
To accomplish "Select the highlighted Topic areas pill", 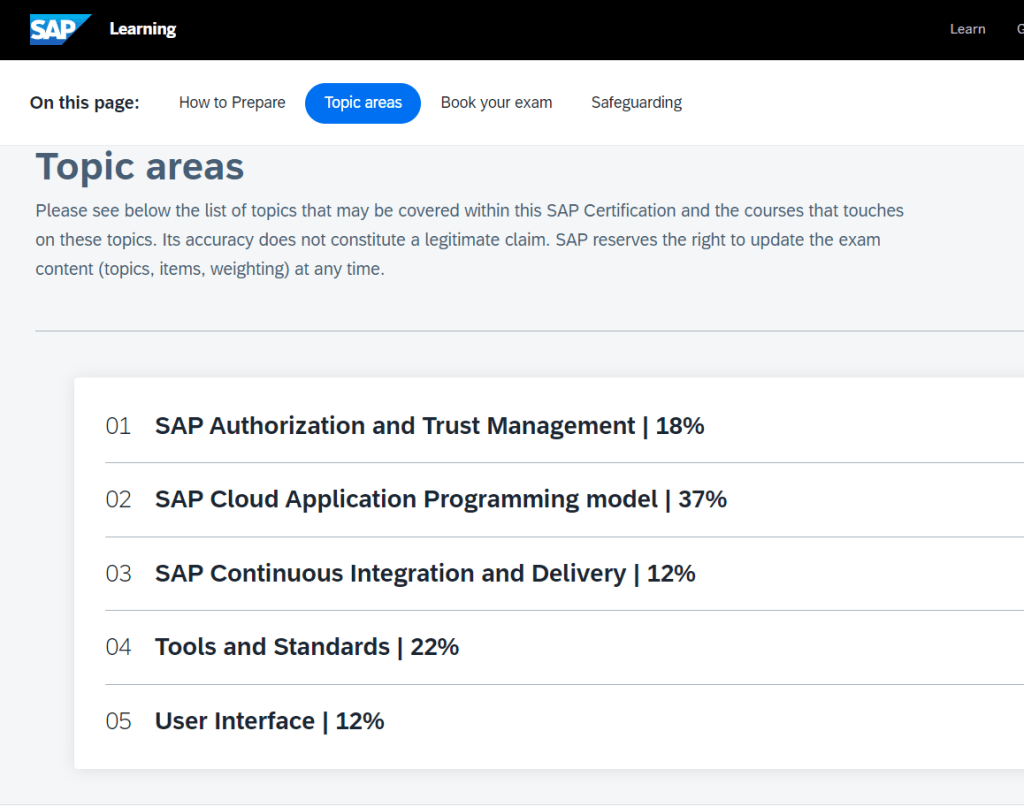I will [x=363, y=103].
